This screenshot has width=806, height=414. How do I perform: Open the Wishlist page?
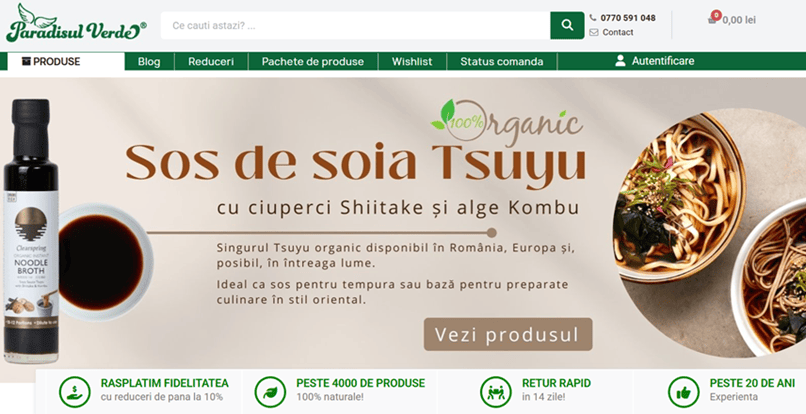412,61
